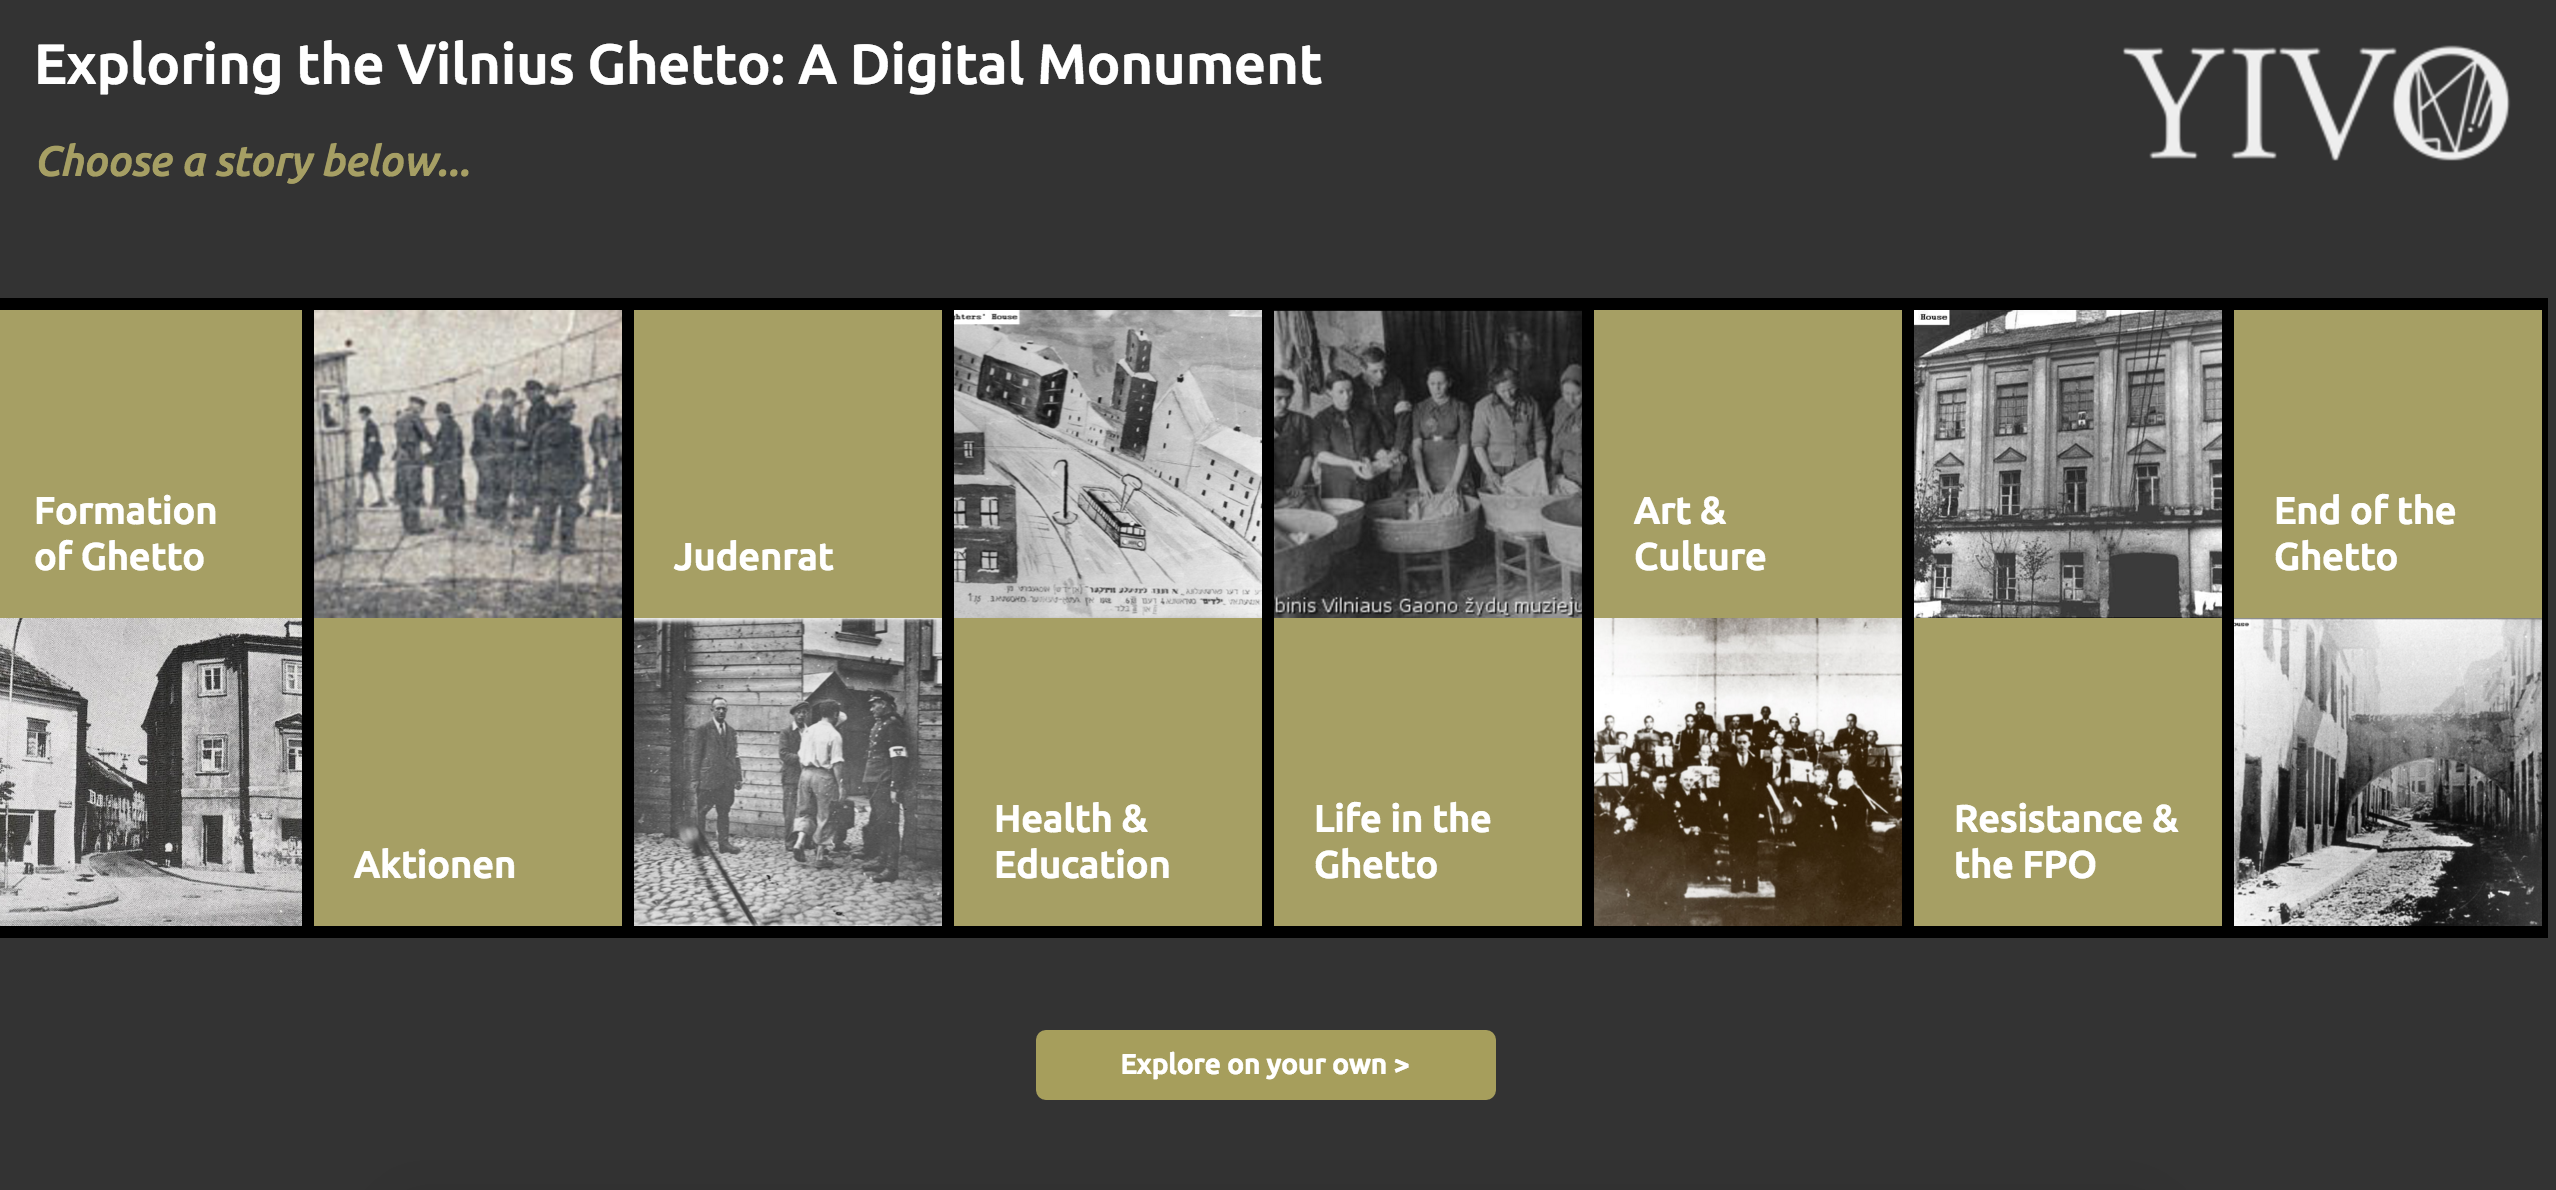Click the child's tram drawing thumbnail

(1107, 464)
